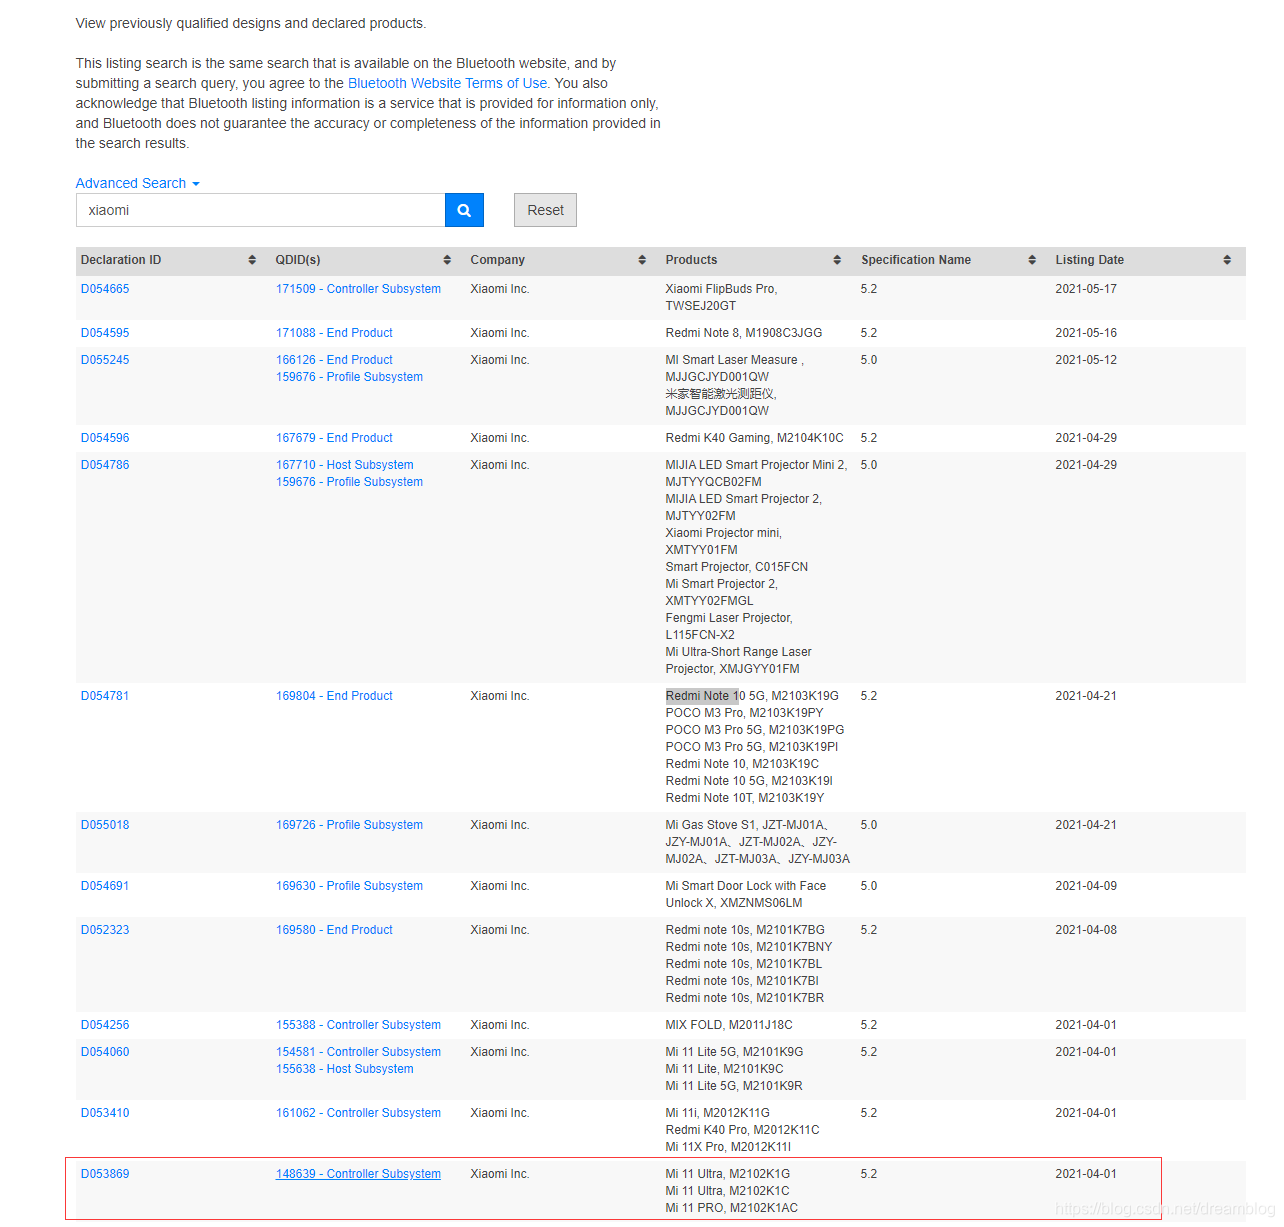Click the Reset button
Screen dimensions: 1284x1227
[545, 210]
